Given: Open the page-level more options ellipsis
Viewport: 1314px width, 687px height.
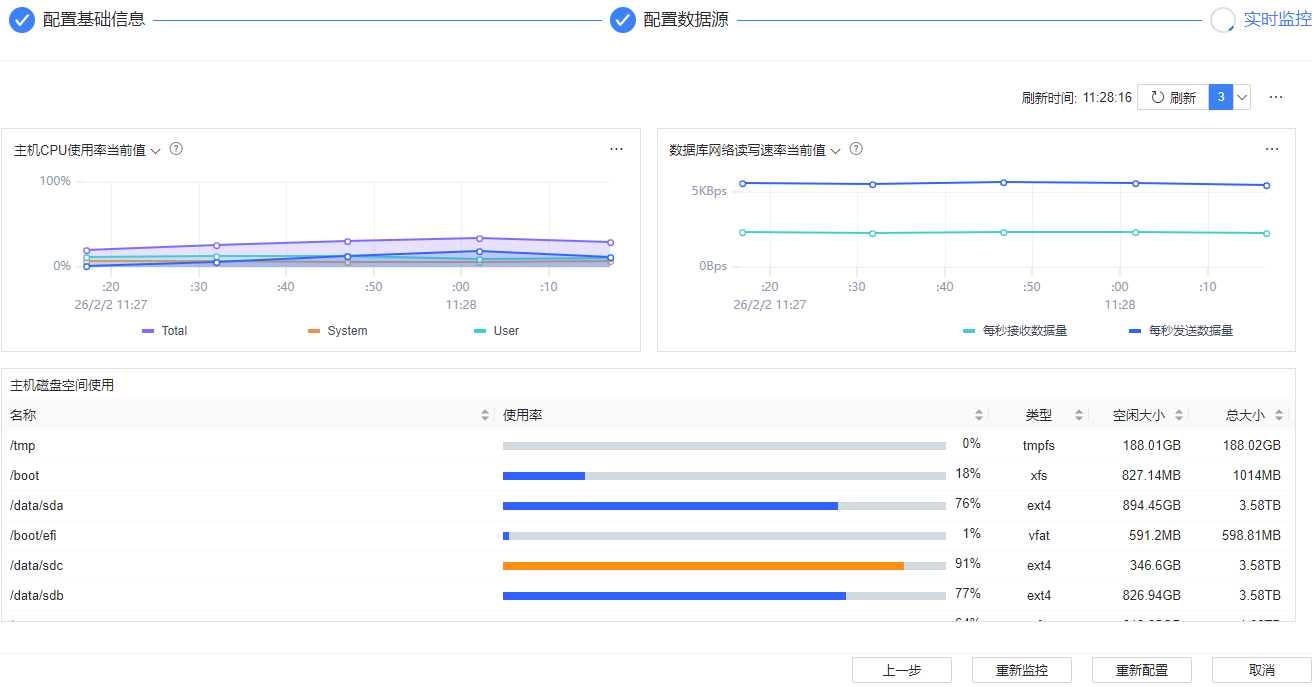Looking at the screenshot, I should (1276, 97).
